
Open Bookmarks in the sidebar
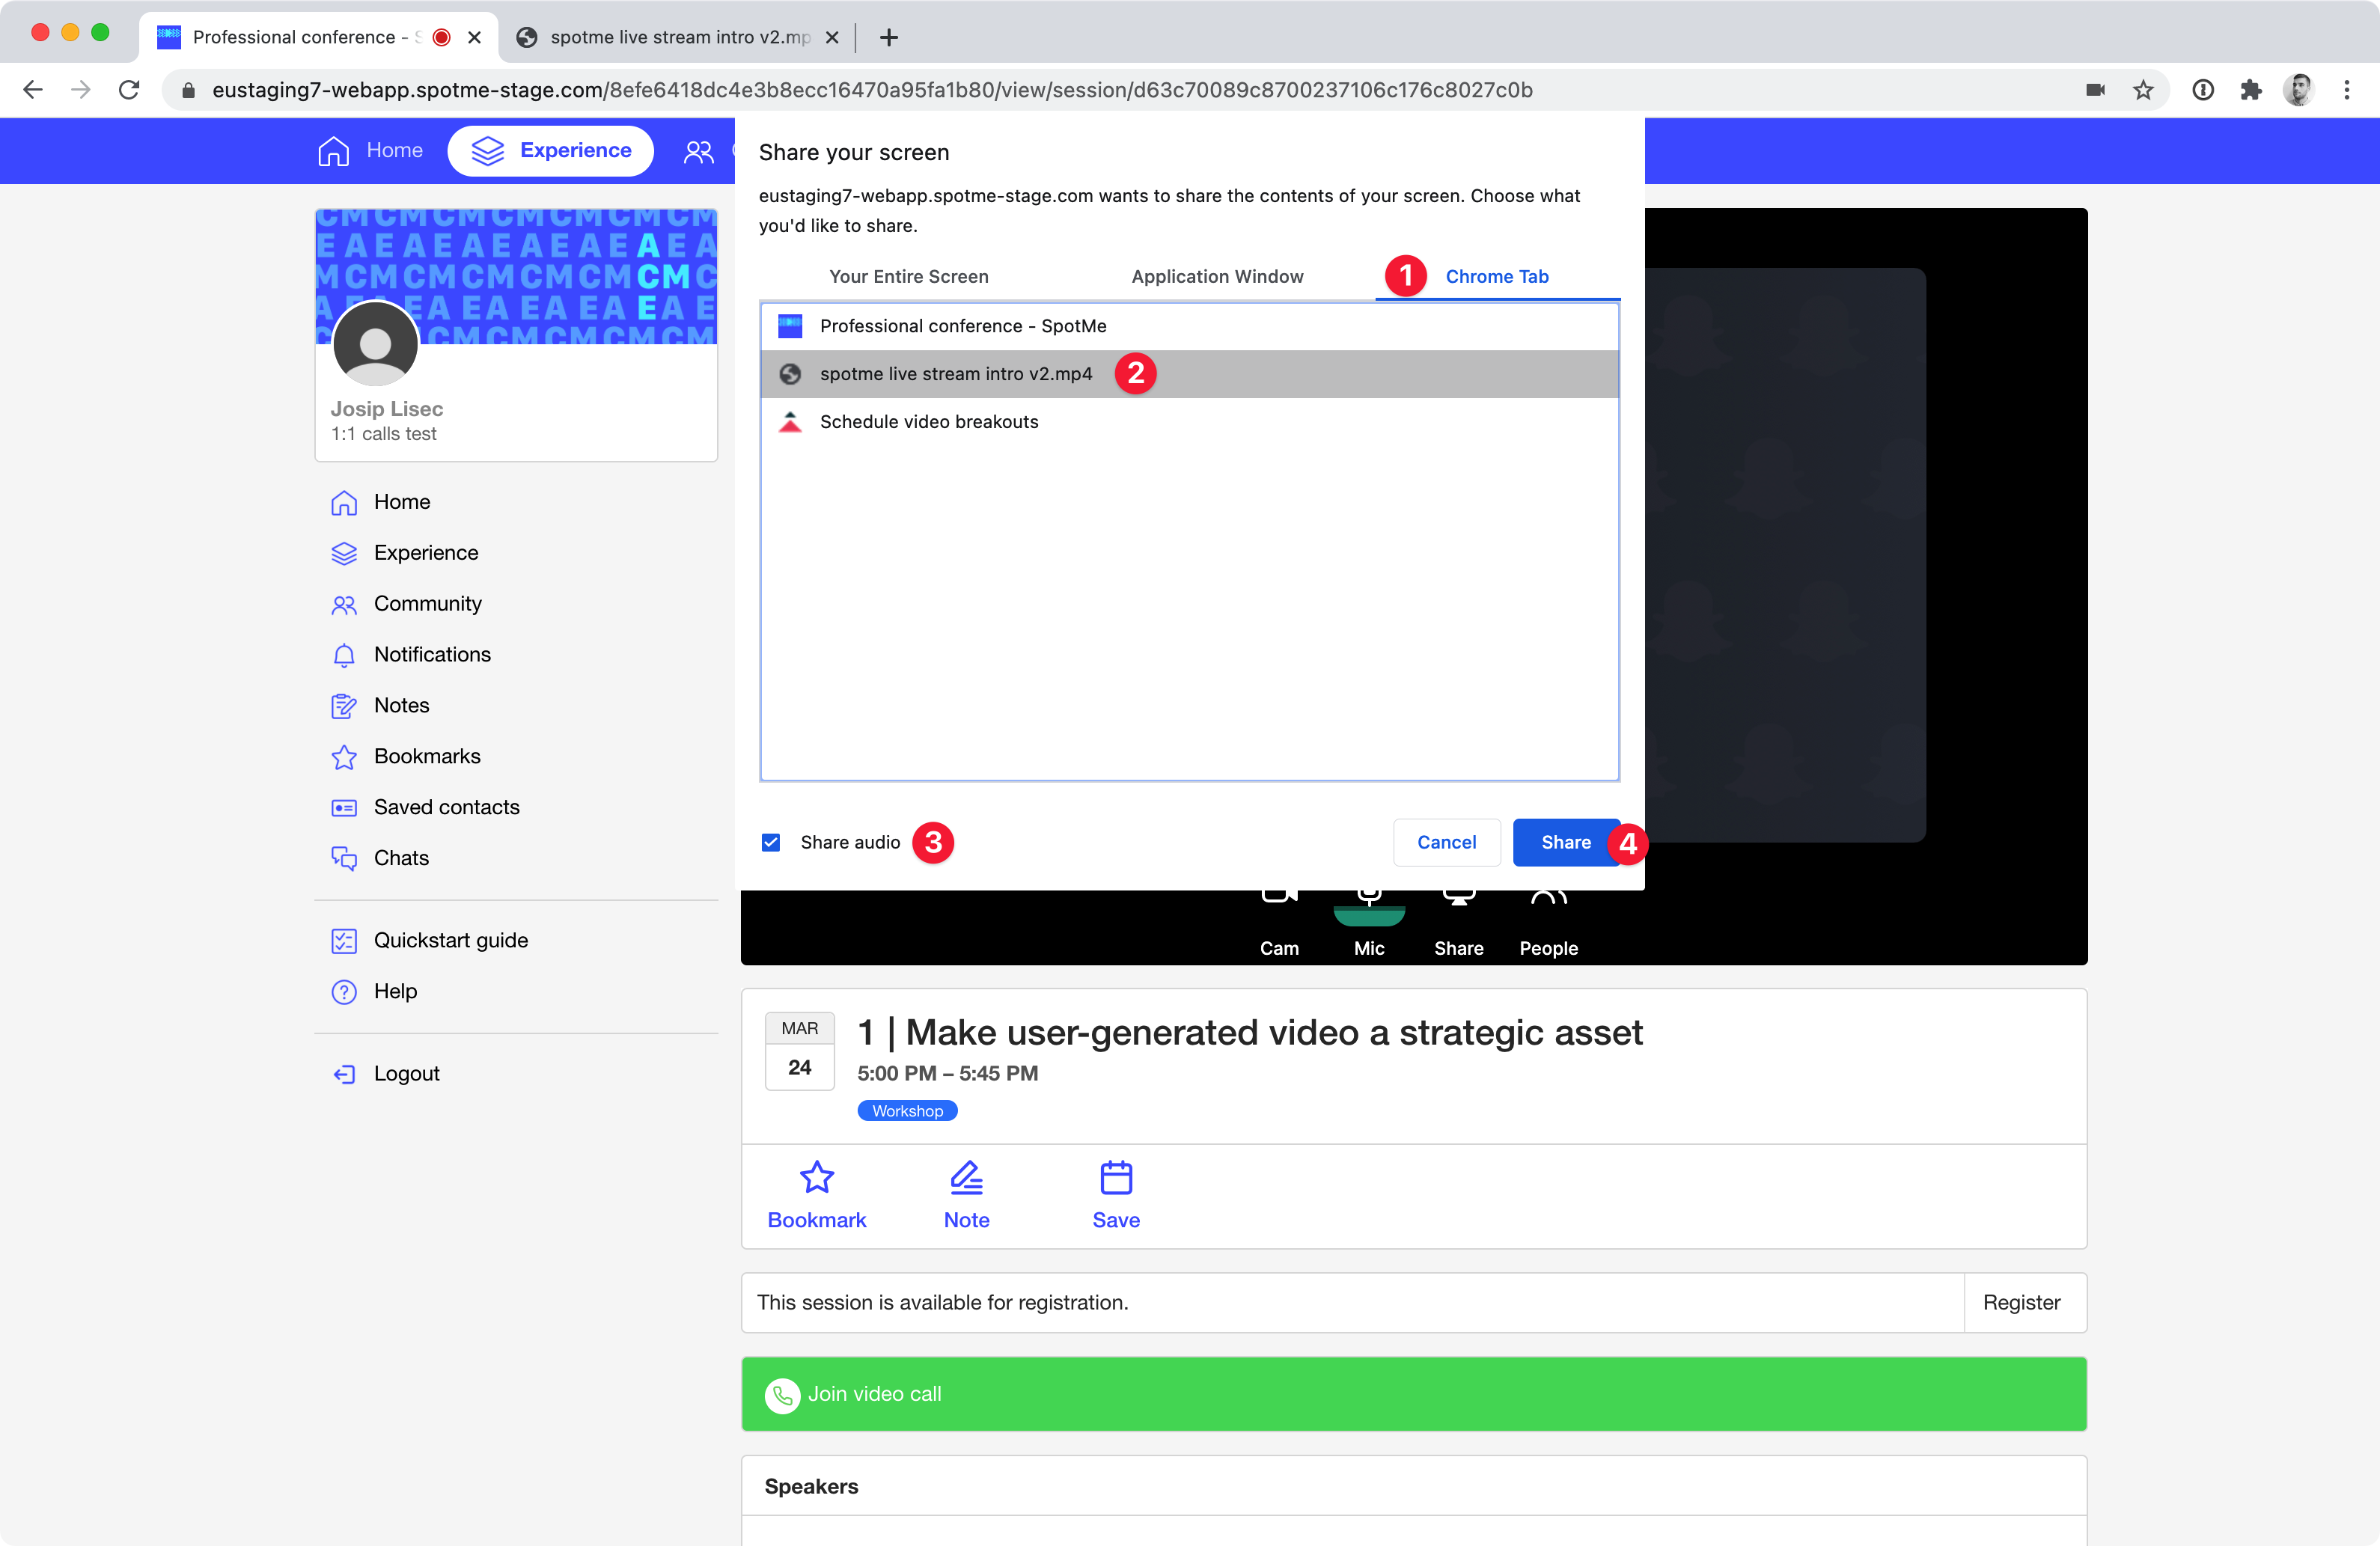pos(406,757)
